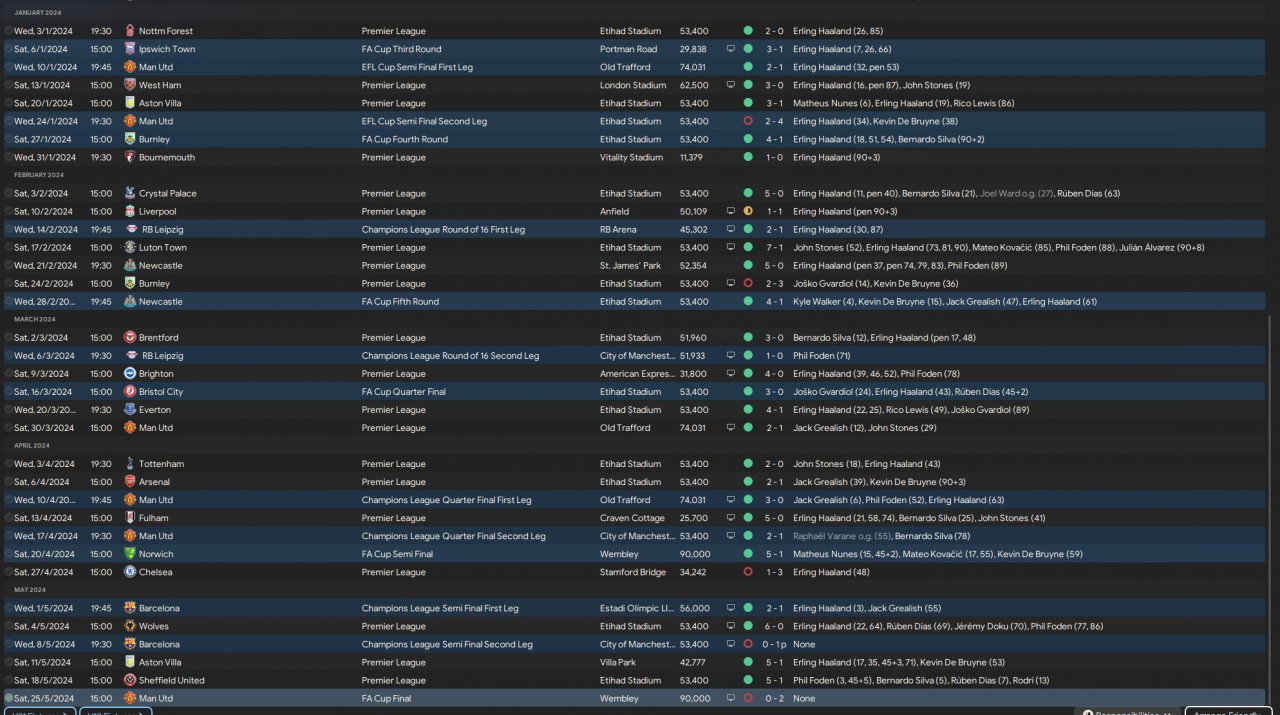Click FA Cup Semi Final competition
This screenshot has width=1280, height=715.
[x=397, y=554]
